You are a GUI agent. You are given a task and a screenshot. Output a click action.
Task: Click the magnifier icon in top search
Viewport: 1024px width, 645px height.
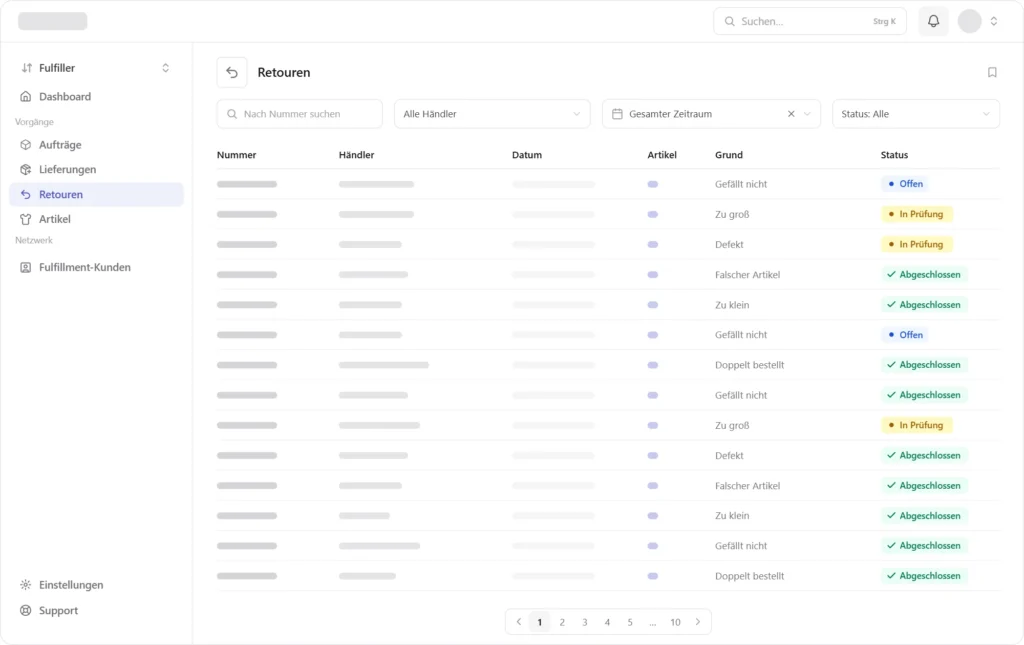(729, 22)
